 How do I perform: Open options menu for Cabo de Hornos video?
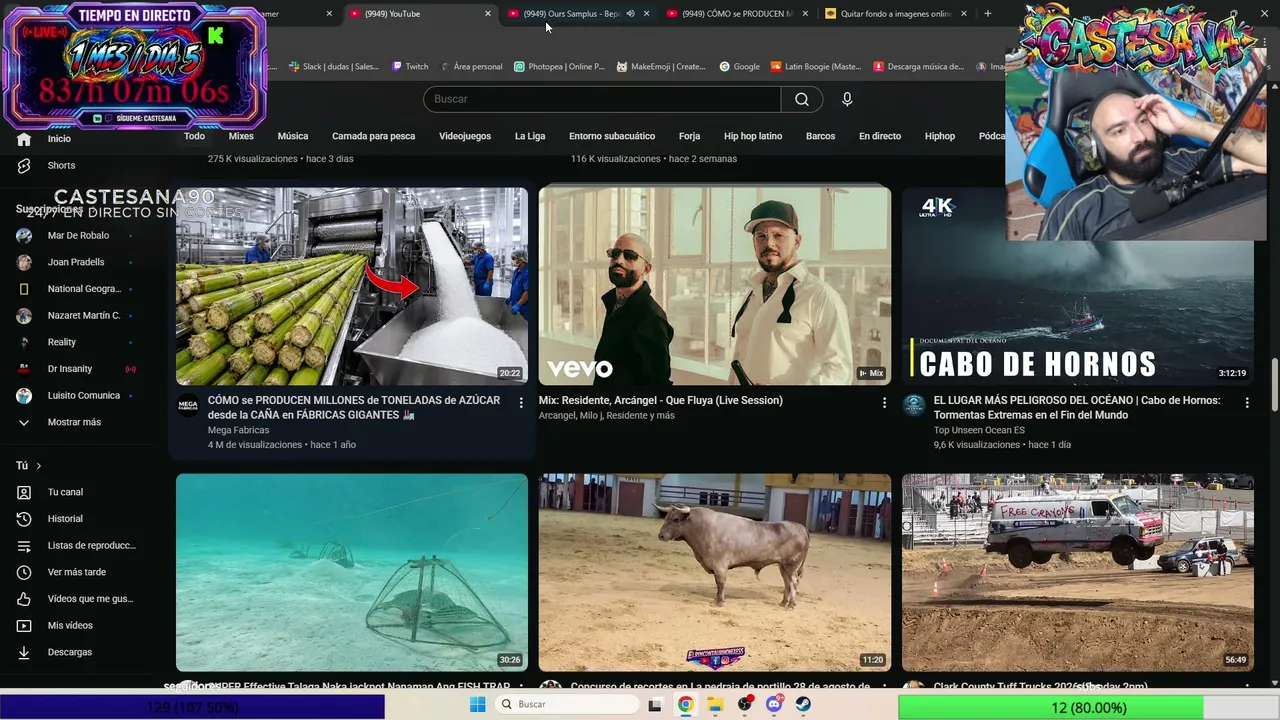pos(1247,402)
